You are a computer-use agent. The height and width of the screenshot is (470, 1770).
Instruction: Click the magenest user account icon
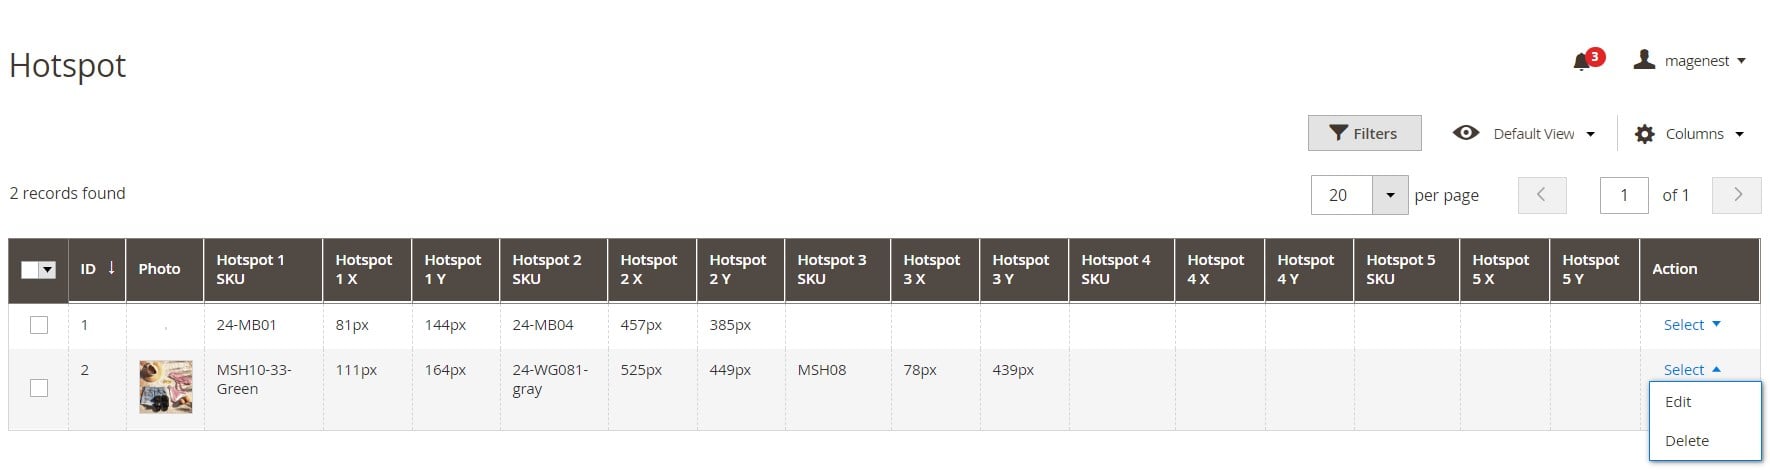(x=1644, y=60)
